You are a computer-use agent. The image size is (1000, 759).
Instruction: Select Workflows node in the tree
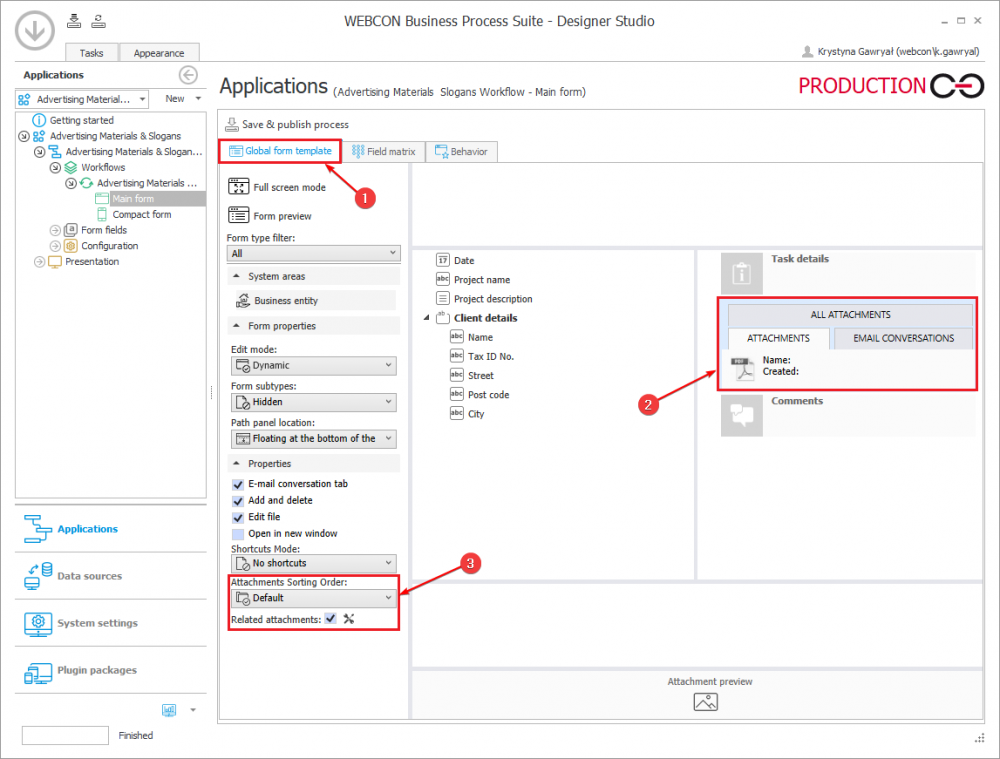click(103, 167)
